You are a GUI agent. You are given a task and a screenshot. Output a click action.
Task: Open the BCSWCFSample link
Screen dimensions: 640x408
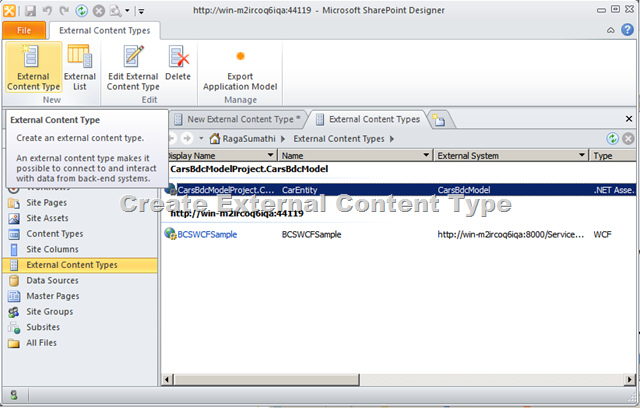(x=207, y=235)
